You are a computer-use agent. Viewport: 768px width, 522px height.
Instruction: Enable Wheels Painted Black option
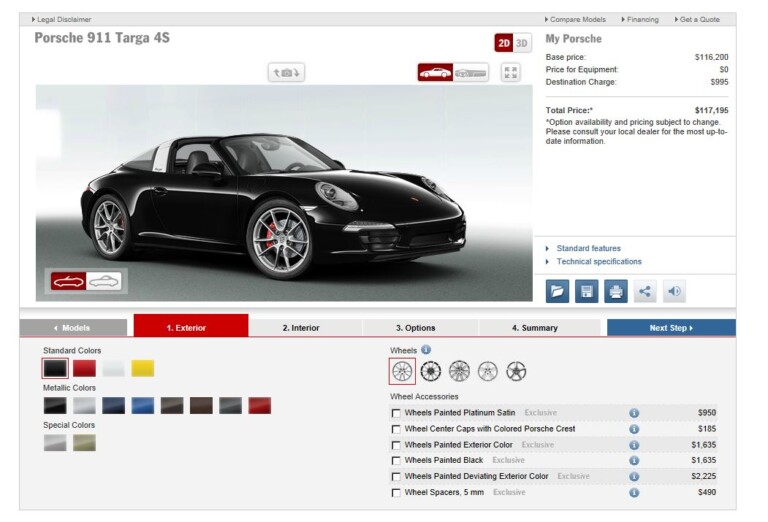click(397, 461)
